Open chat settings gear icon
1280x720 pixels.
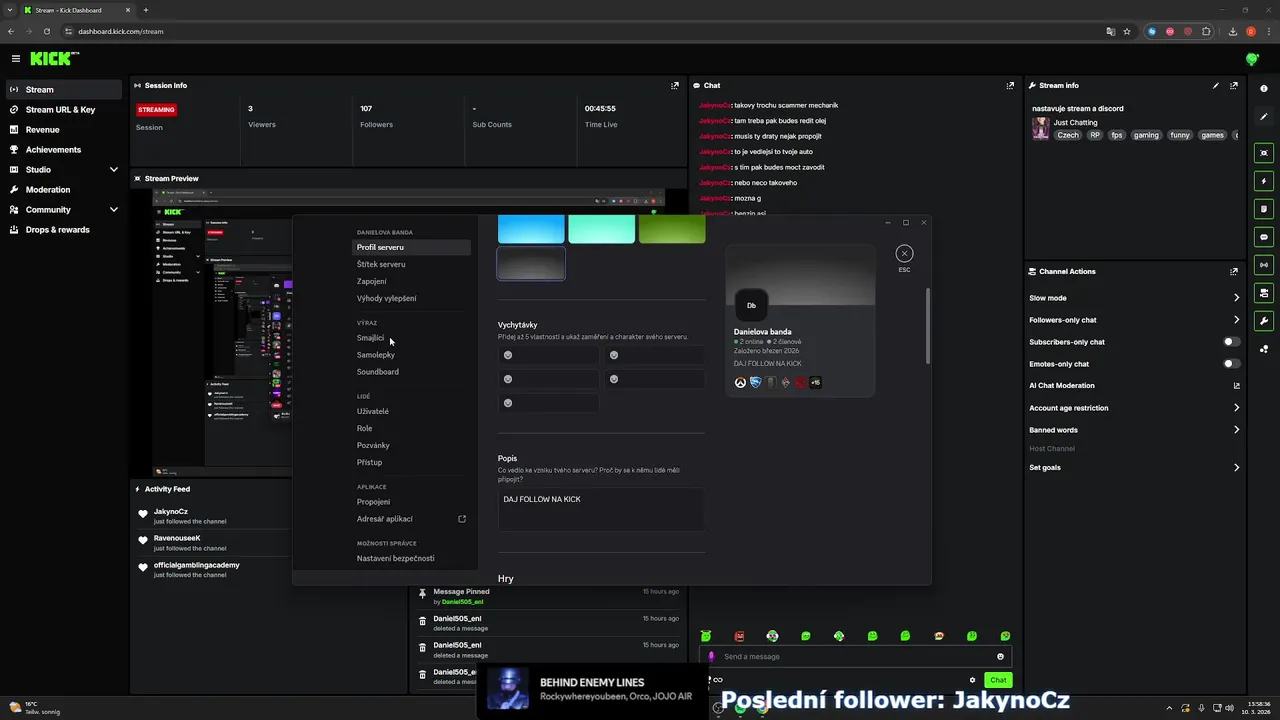point(972,680)
